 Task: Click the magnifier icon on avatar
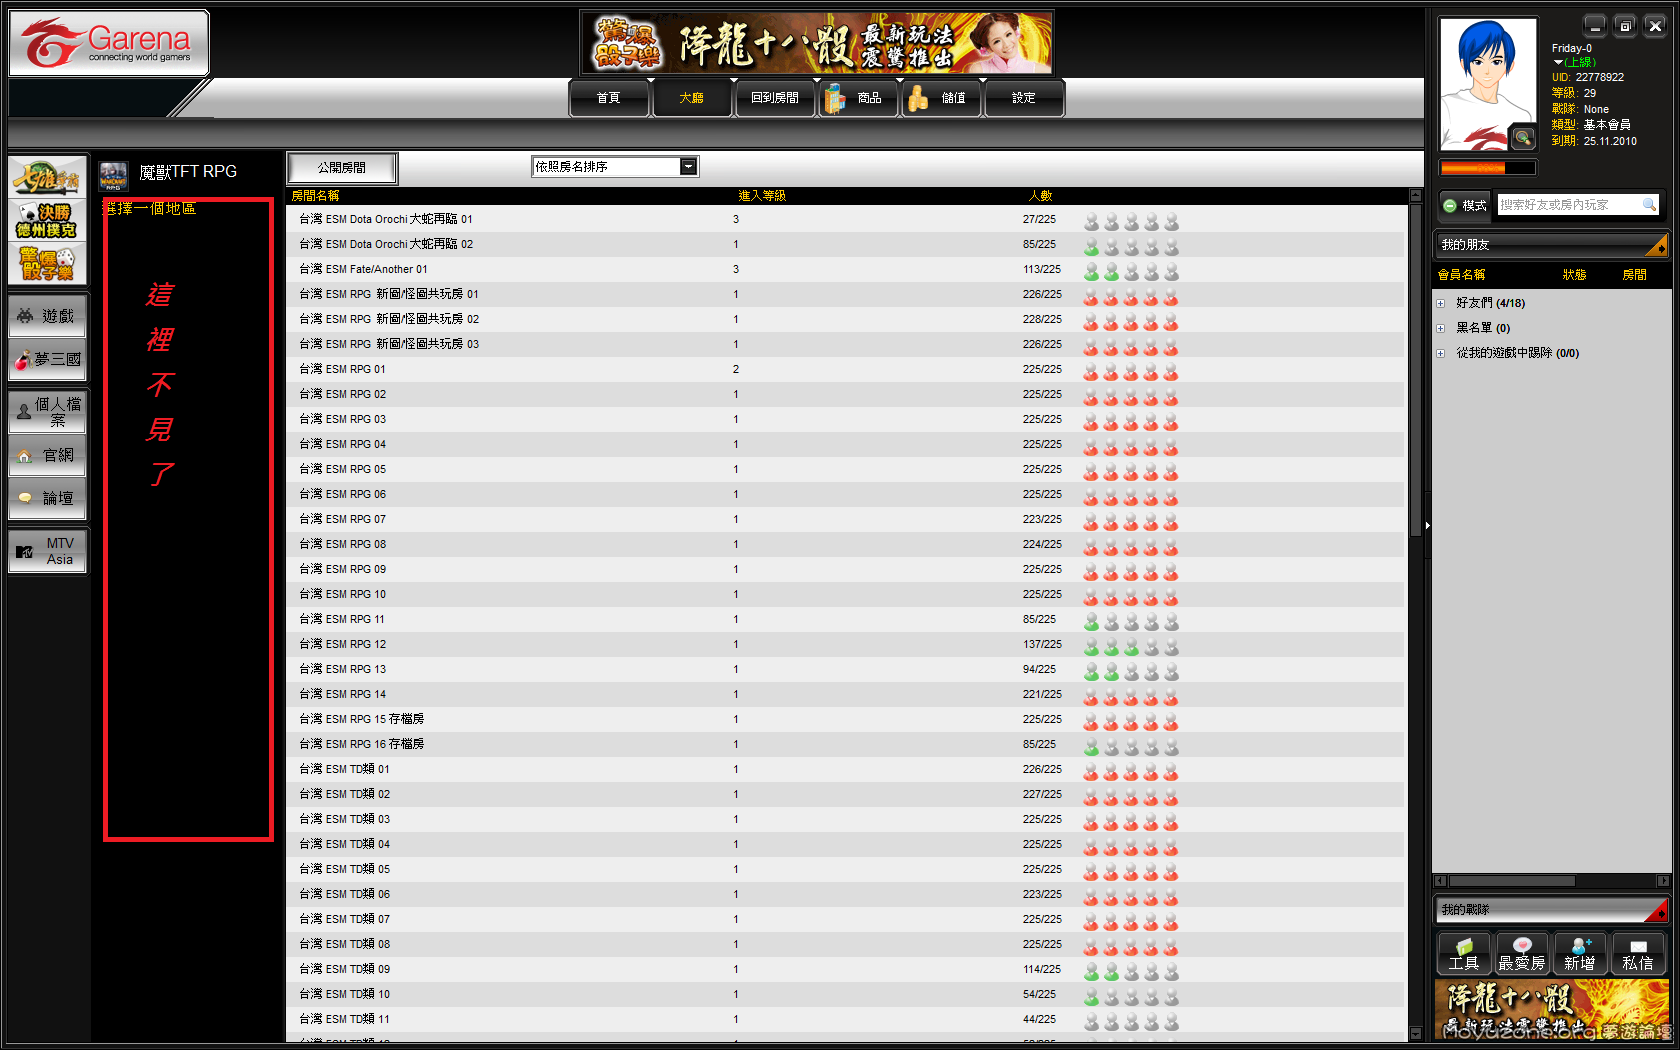click(x=1523, y=137)
